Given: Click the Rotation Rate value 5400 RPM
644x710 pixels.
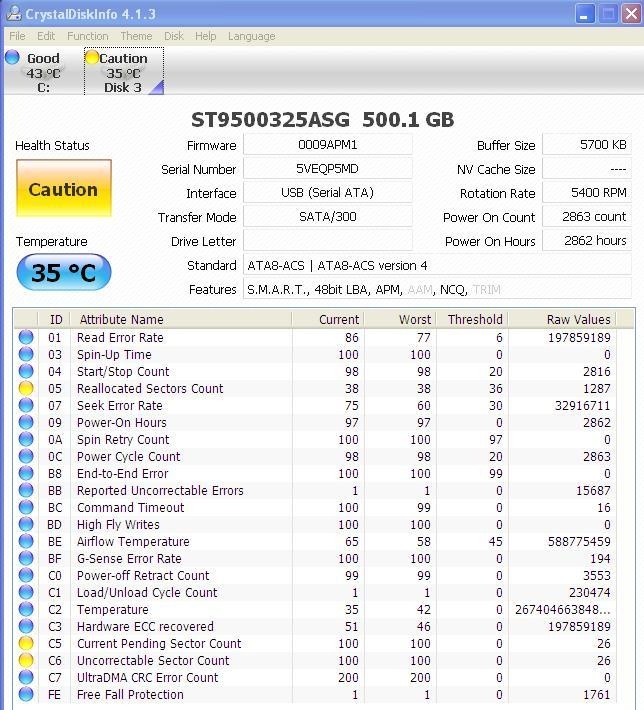Looking at the screenshot, I should (x=586, y=193).
